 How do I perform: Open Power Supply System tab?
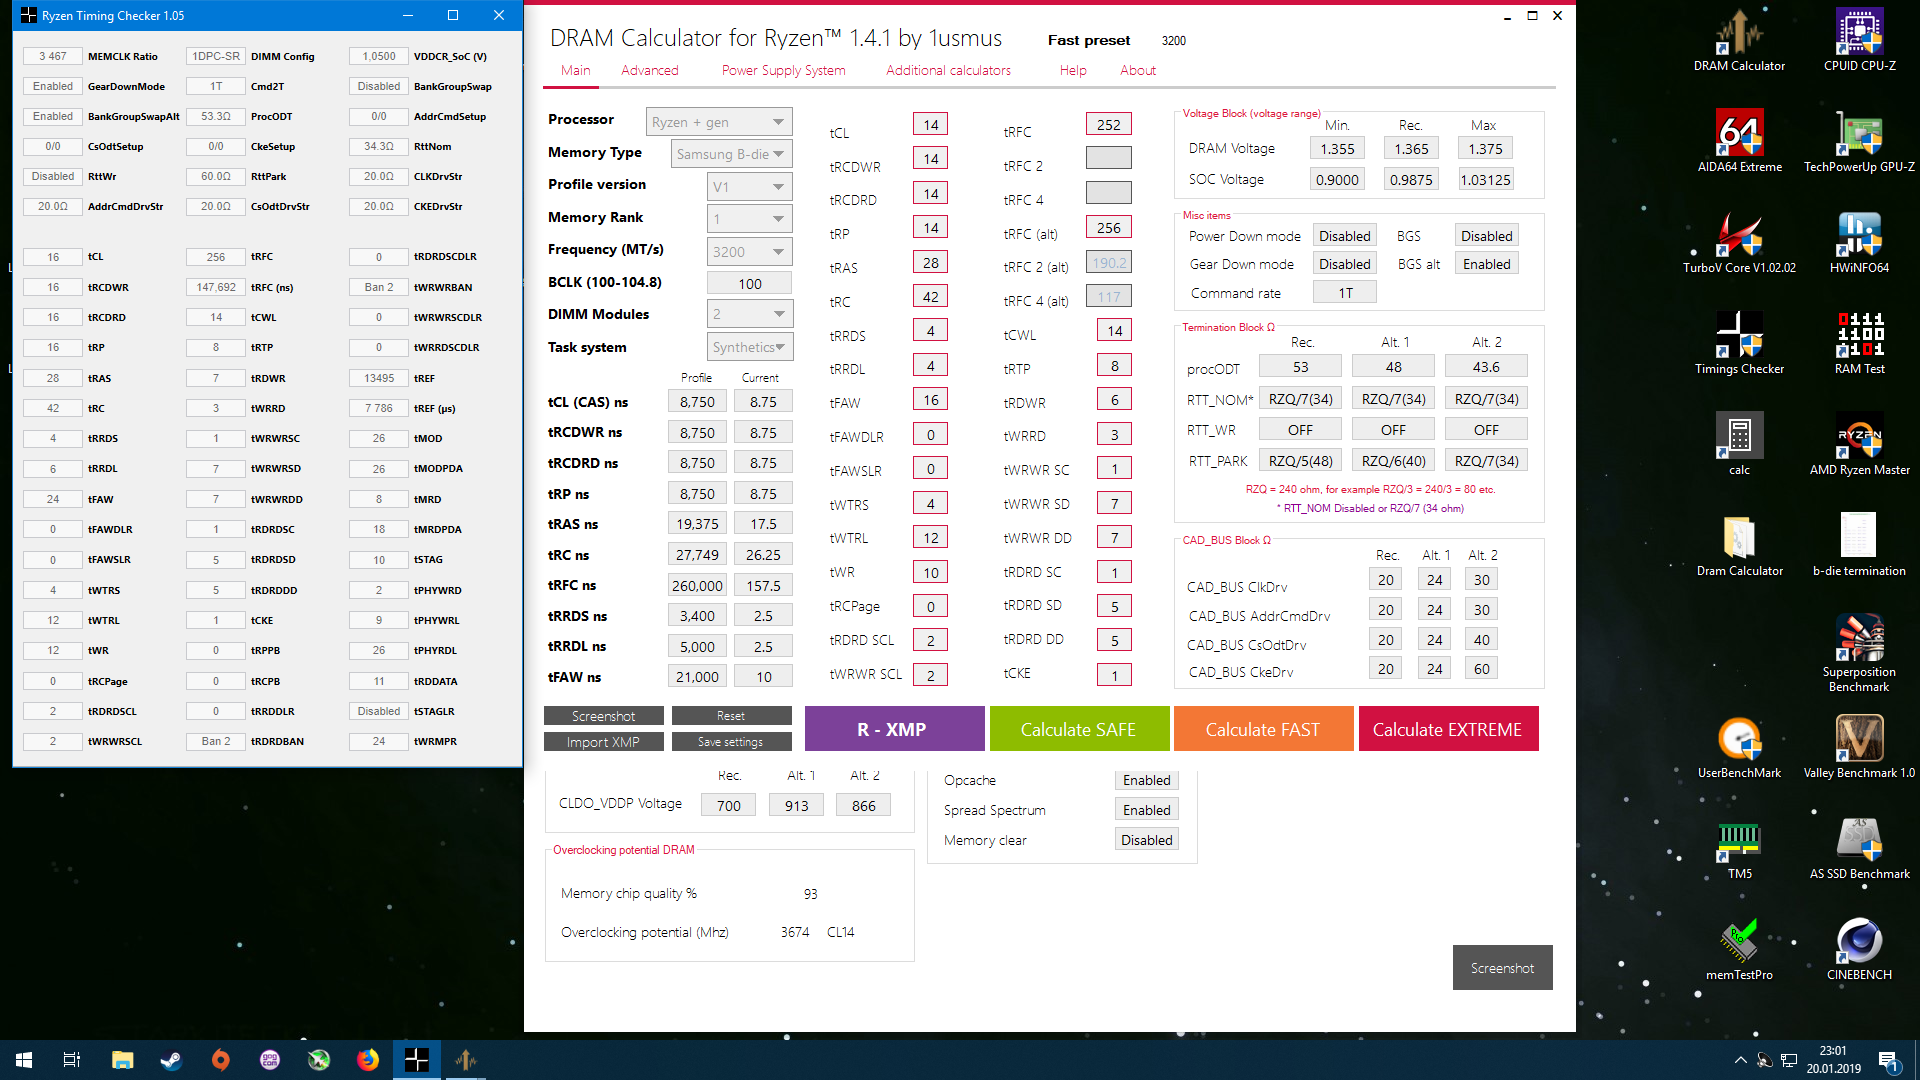[783, 70]
